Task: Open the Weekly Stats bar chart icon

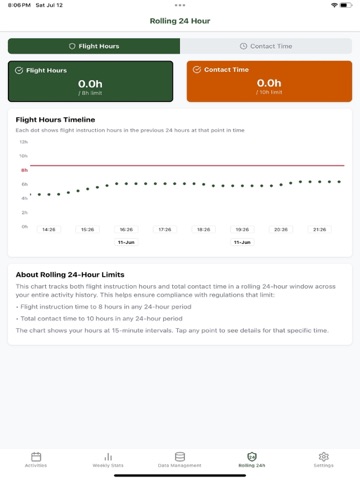Action: pos(108,456)
